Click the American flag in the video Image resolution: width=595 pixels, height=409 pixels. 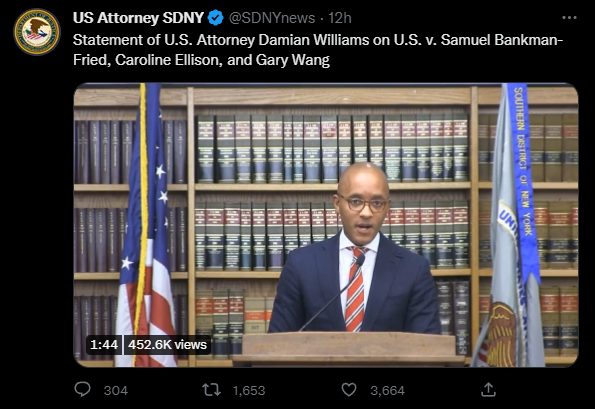pos(146,228)
